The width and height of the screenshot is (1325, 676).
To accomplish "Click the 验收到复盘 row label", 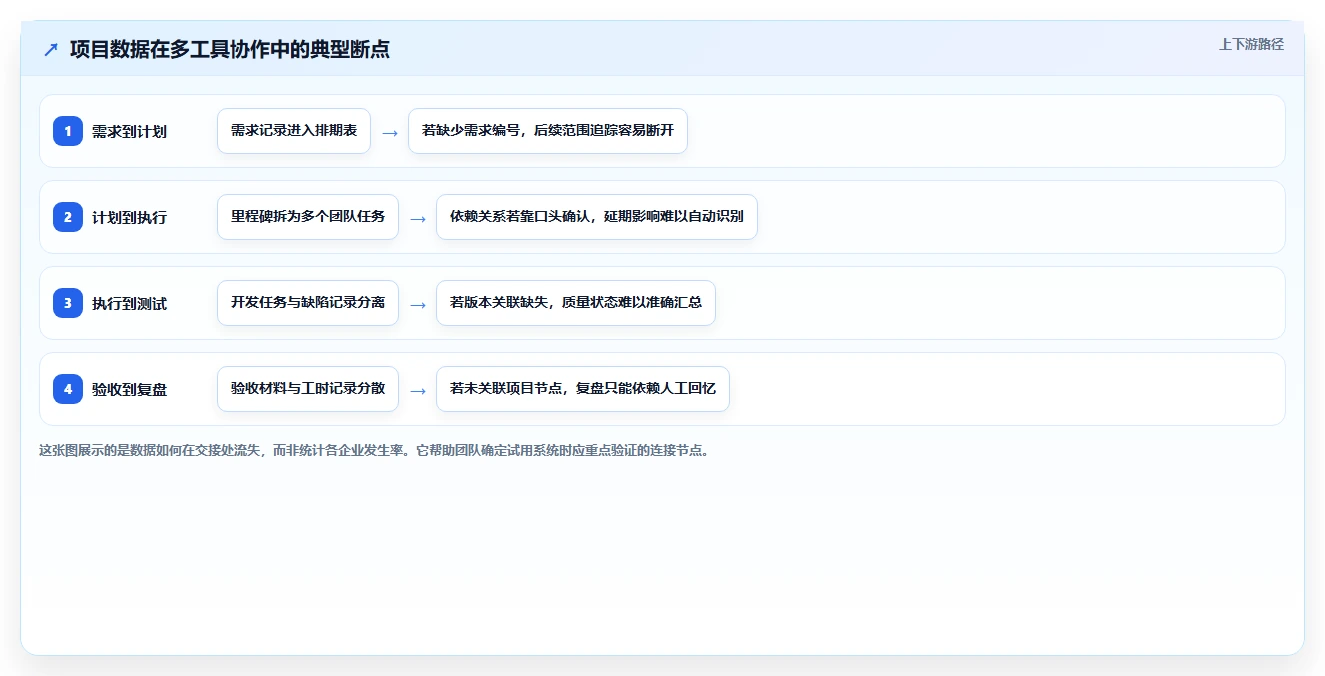I will [x=129, y=389].
